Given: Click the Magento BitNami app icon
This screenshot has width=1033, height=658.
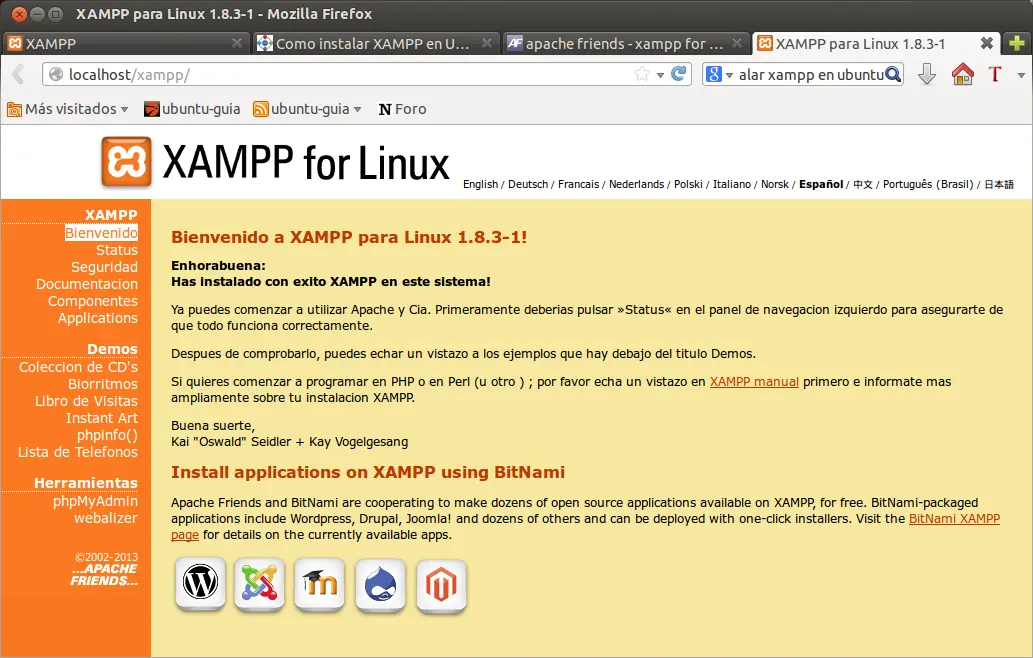Looking at the screenshot, I should pos(441,586).
